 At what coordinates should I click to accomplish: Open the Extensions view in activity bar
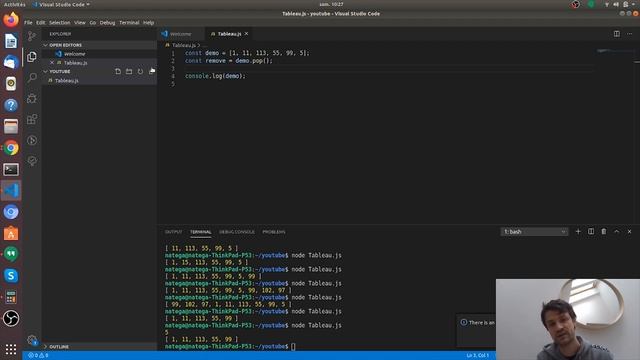(x=32, y=119)
